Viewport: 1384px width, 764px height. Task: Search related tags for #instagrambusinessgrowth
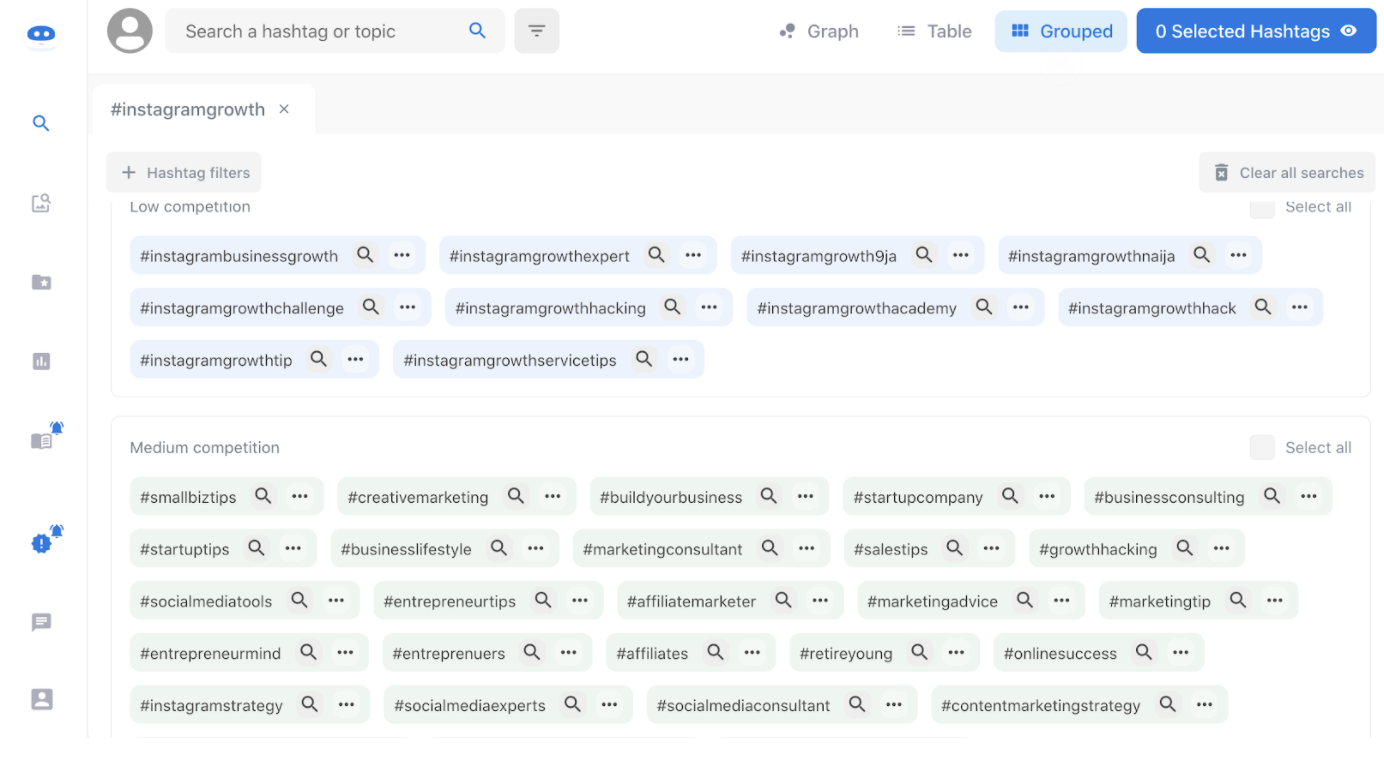365,255
